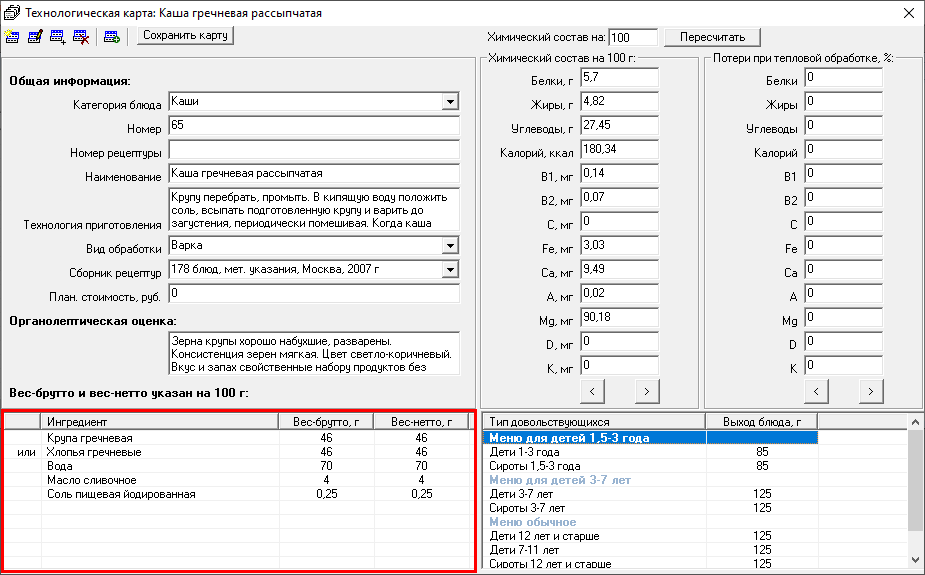Click the new record icon with star

[12, 37]
